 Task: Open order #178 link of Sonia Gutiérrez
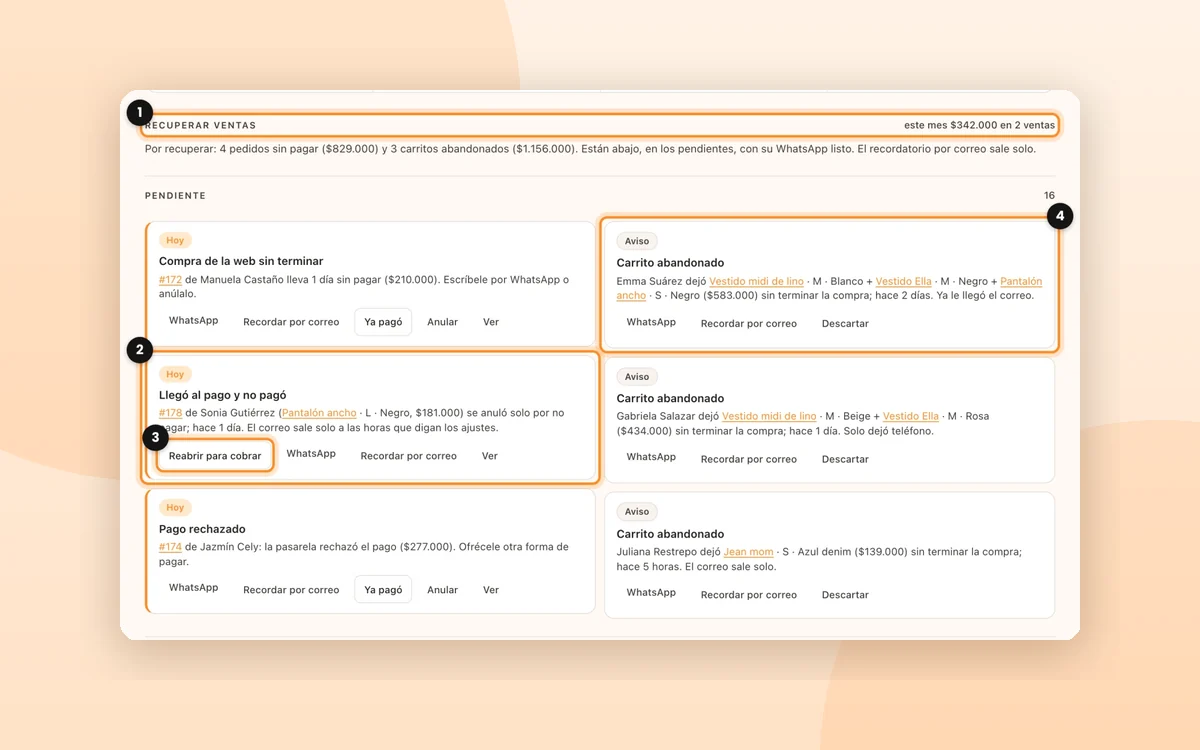[x=170, y=413]
